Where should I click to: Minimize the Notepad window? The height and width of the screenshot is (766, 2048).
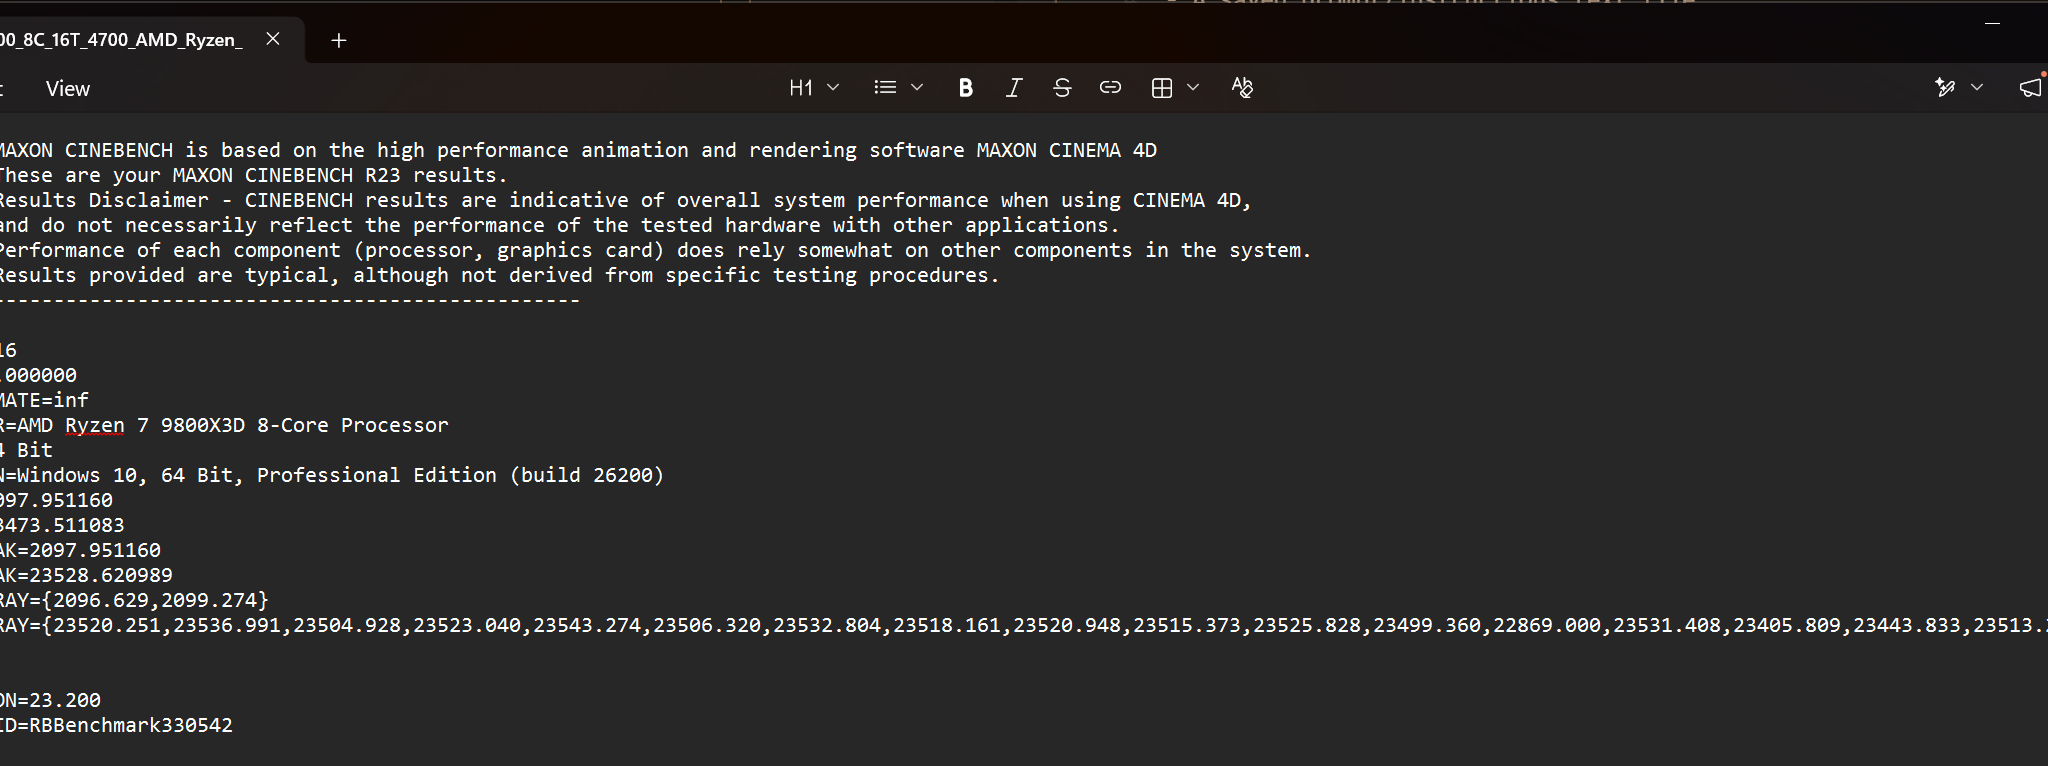[1992, 22]
